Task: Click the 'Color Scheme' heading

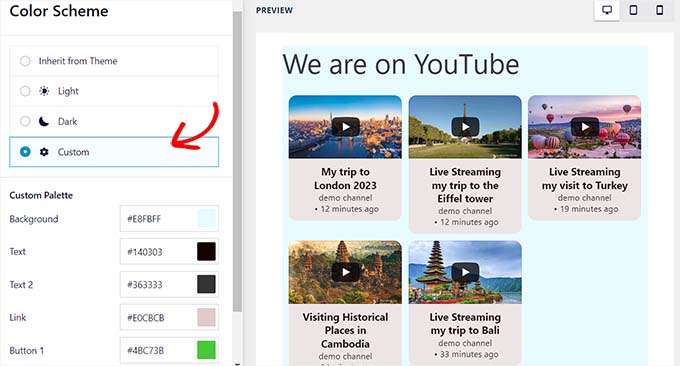Action: tap(59, 11)
